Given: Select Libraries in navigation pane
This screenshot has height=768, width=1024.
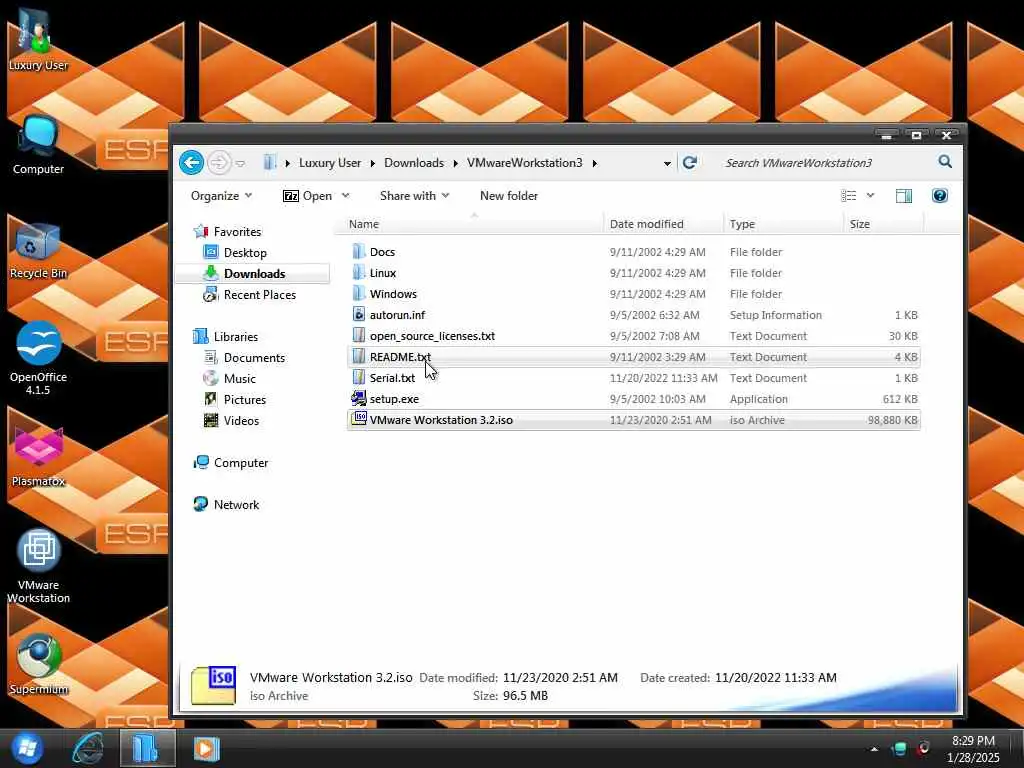Looking at the screenshot, I should point(226,336).
